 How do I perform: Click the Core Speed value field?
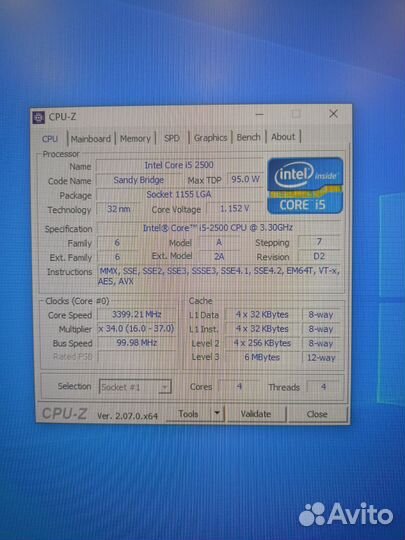click(x=137, y=314)
